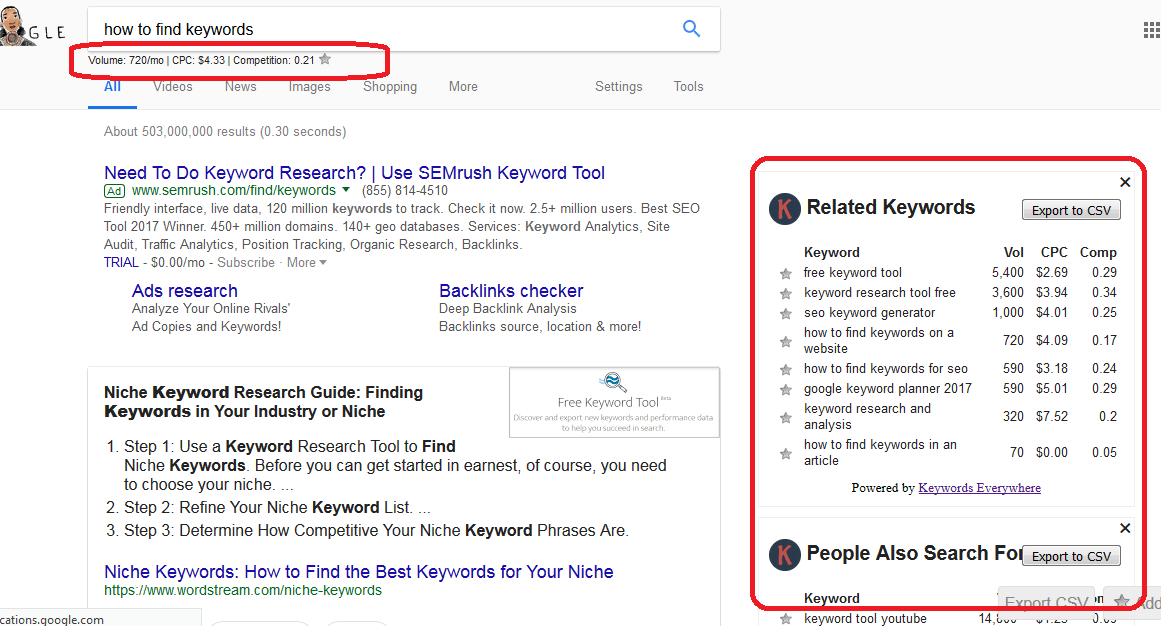Click the Keyword column header in Related Keywords
The height and width of the screenshot is (626, 1161).
[x=832, y=253]
